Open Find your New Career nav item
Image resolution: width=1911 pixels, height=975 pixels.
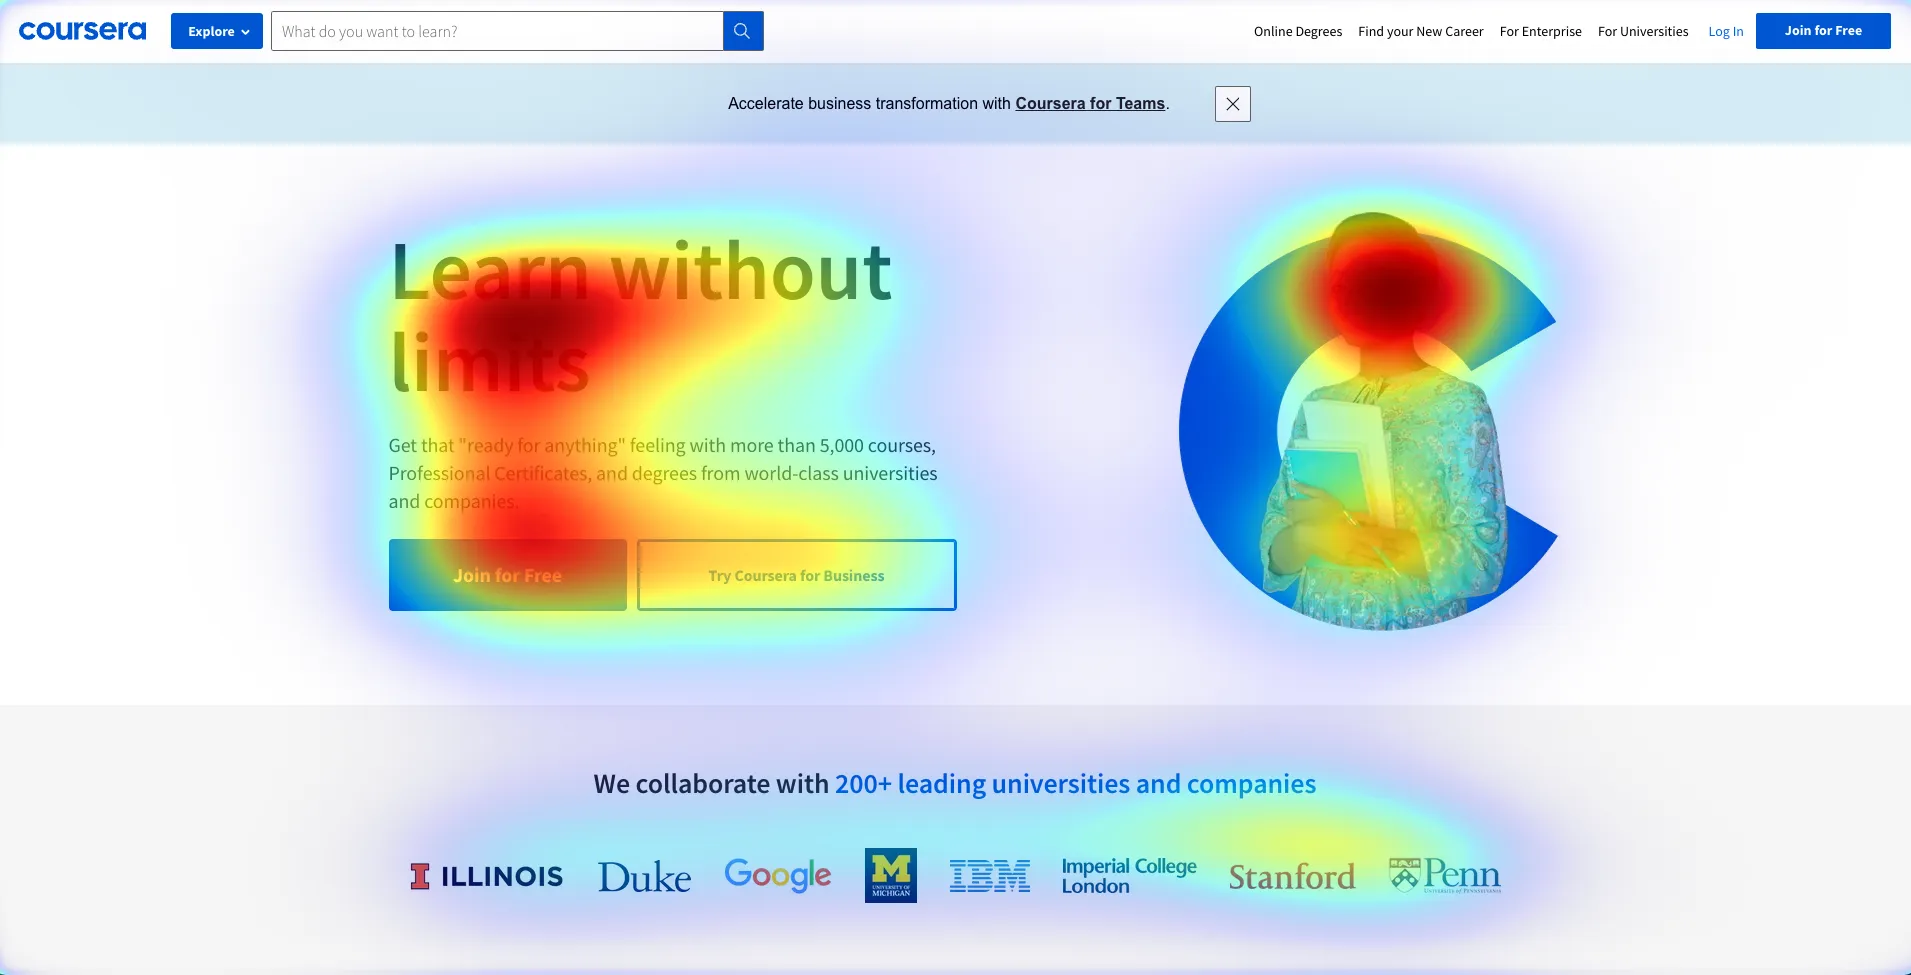pyautogui.click(x=1420, y=32)
